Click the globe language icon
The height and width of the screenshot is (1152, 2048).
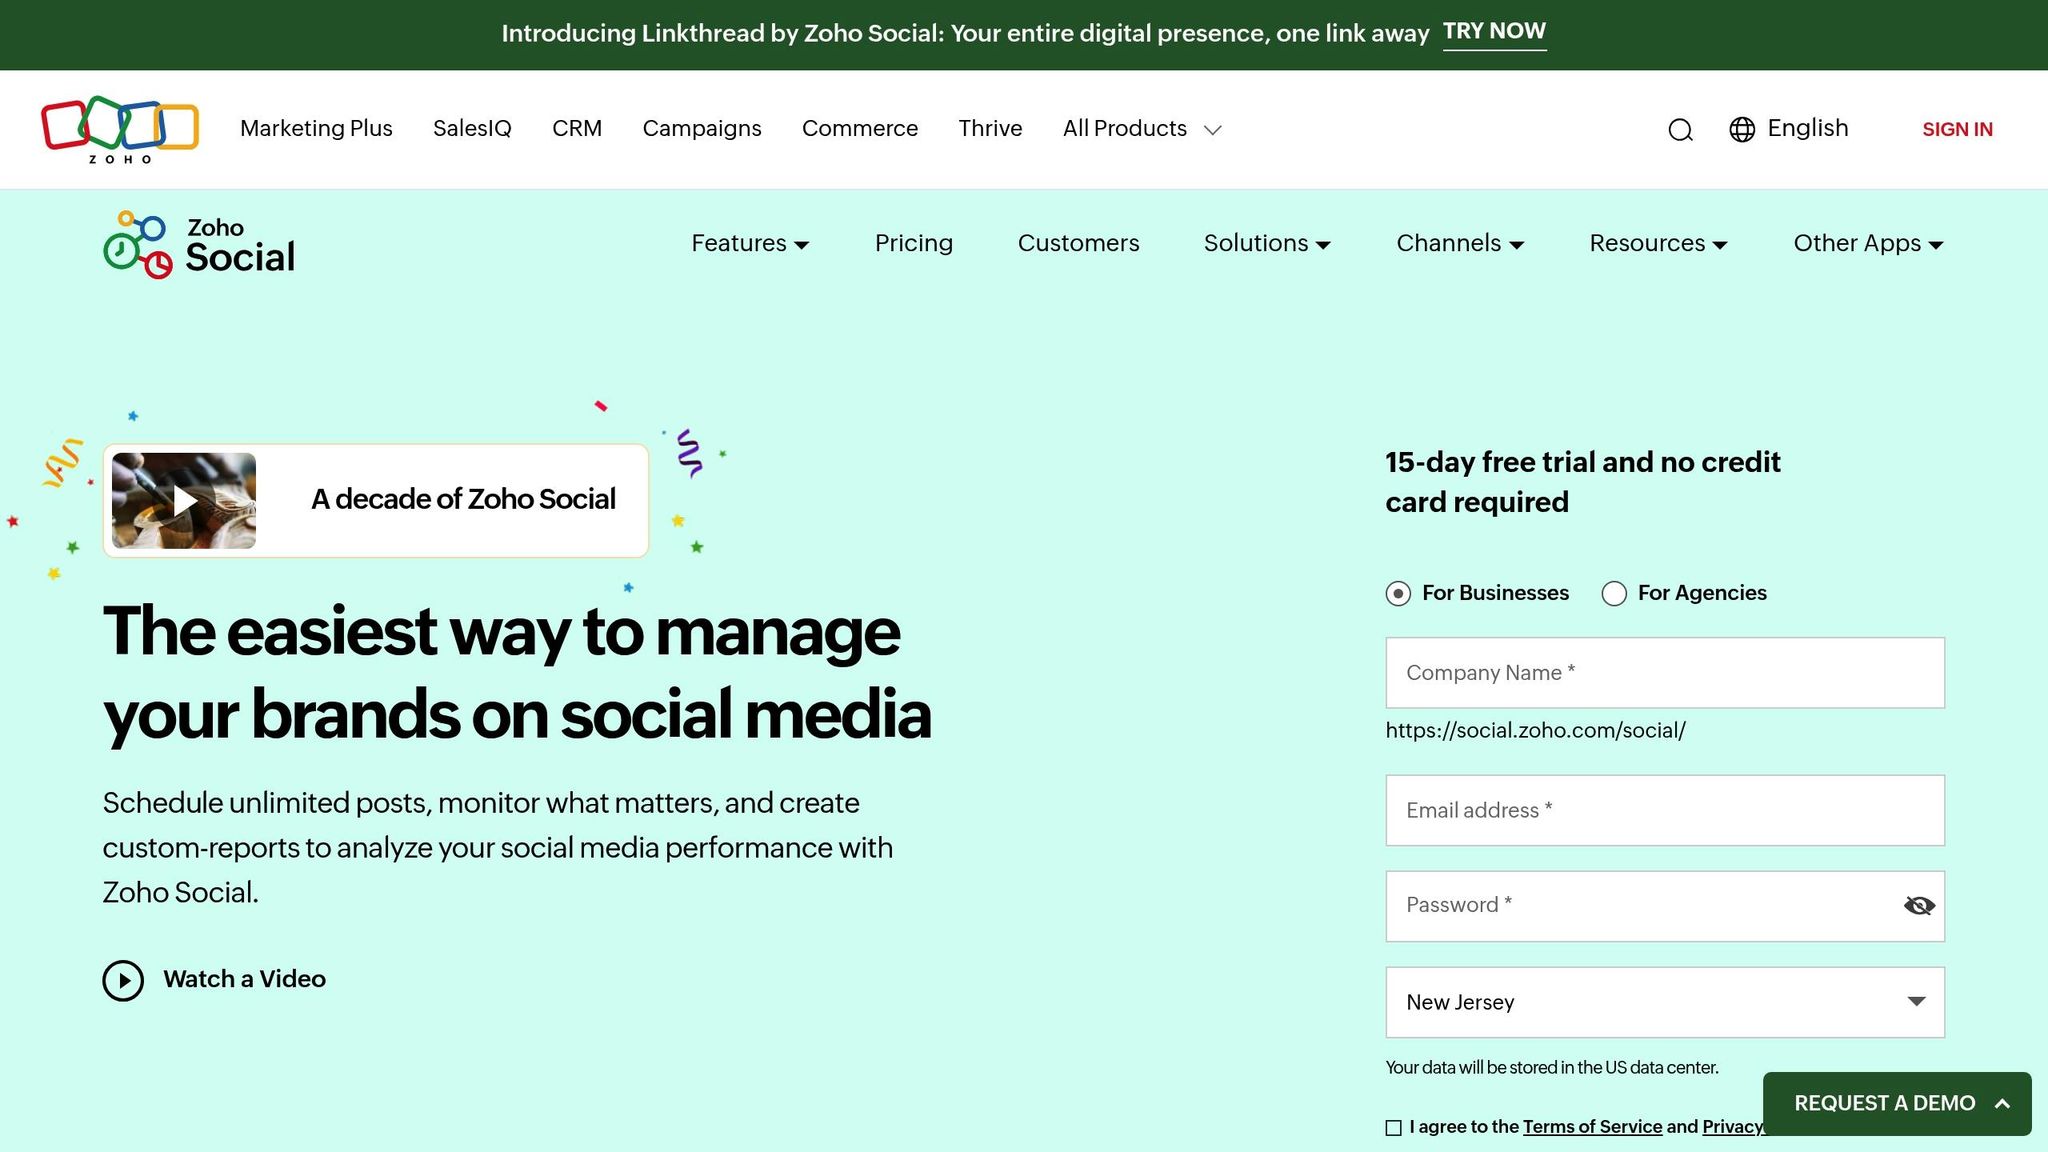pos(1742,130)
